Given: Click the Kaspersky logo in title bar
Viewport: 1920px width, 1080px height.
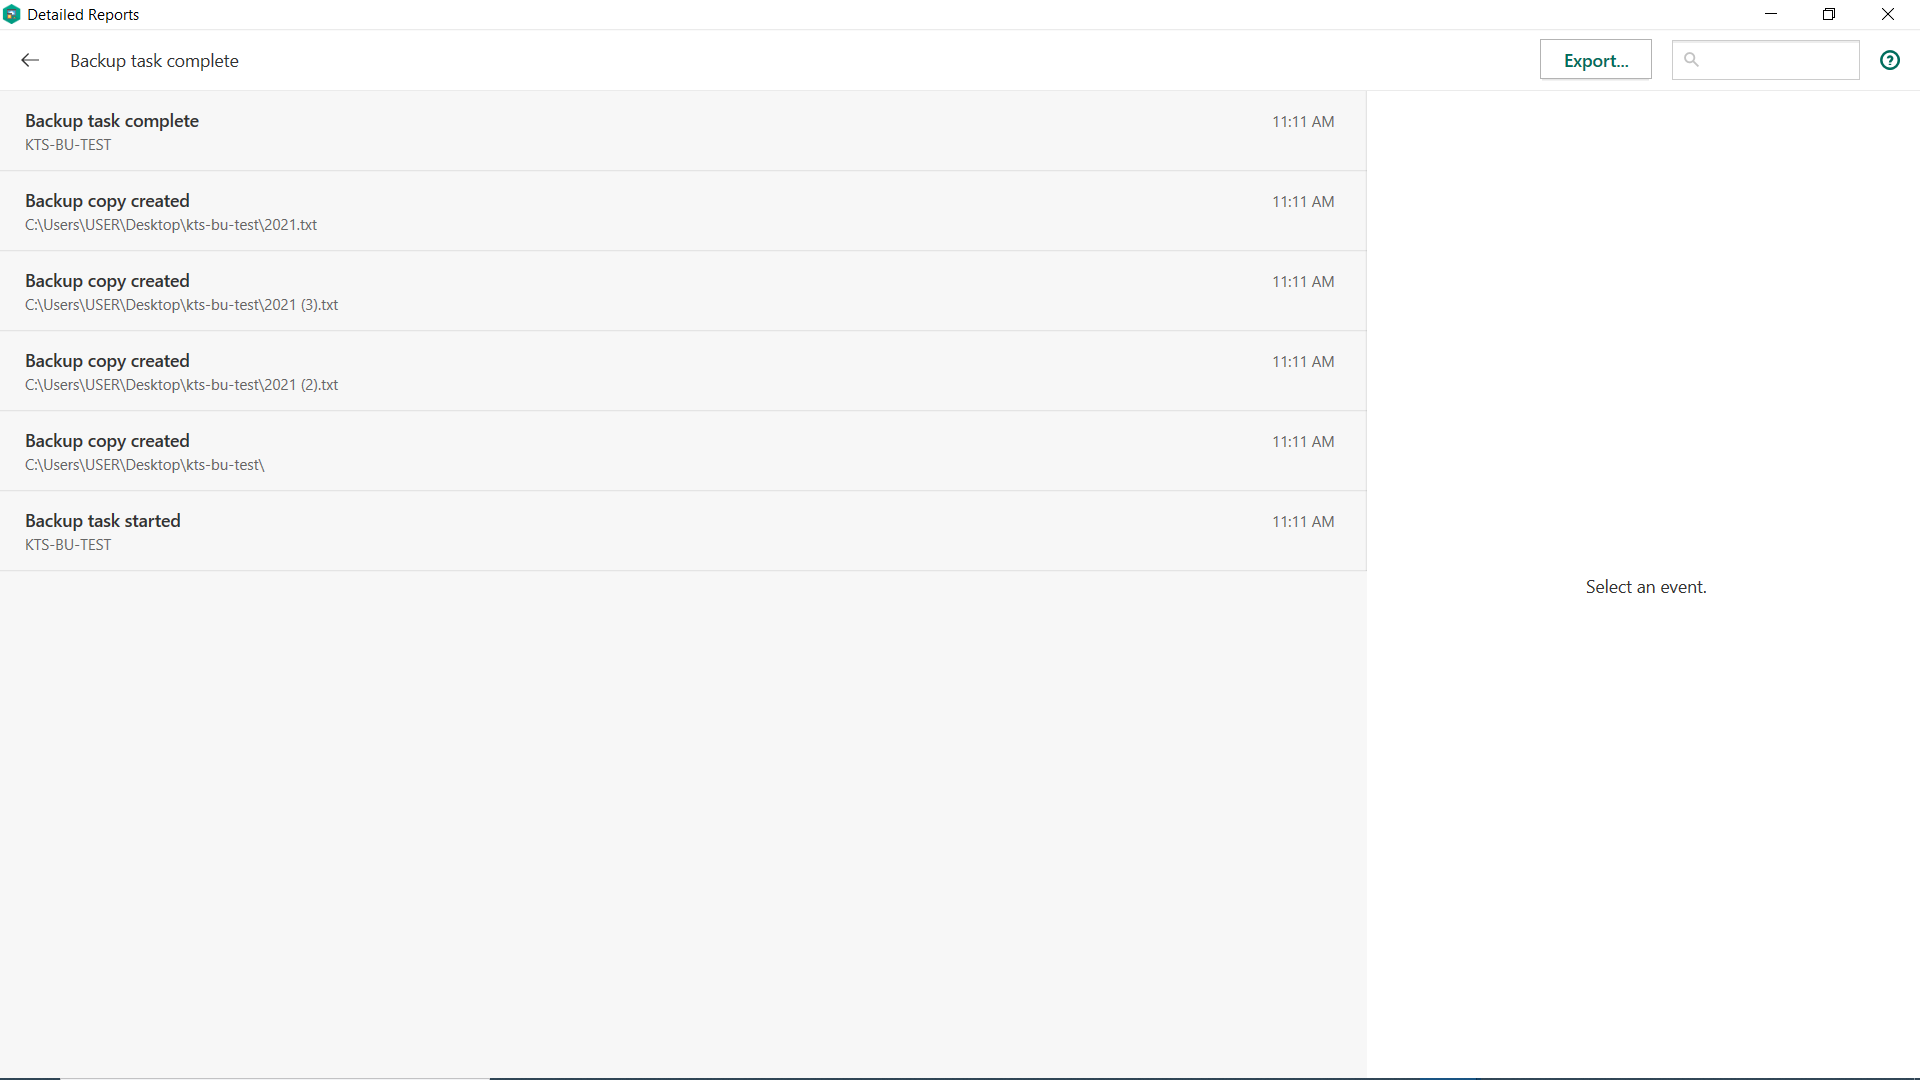Looking at the screenshot, I should click(12, 15).
